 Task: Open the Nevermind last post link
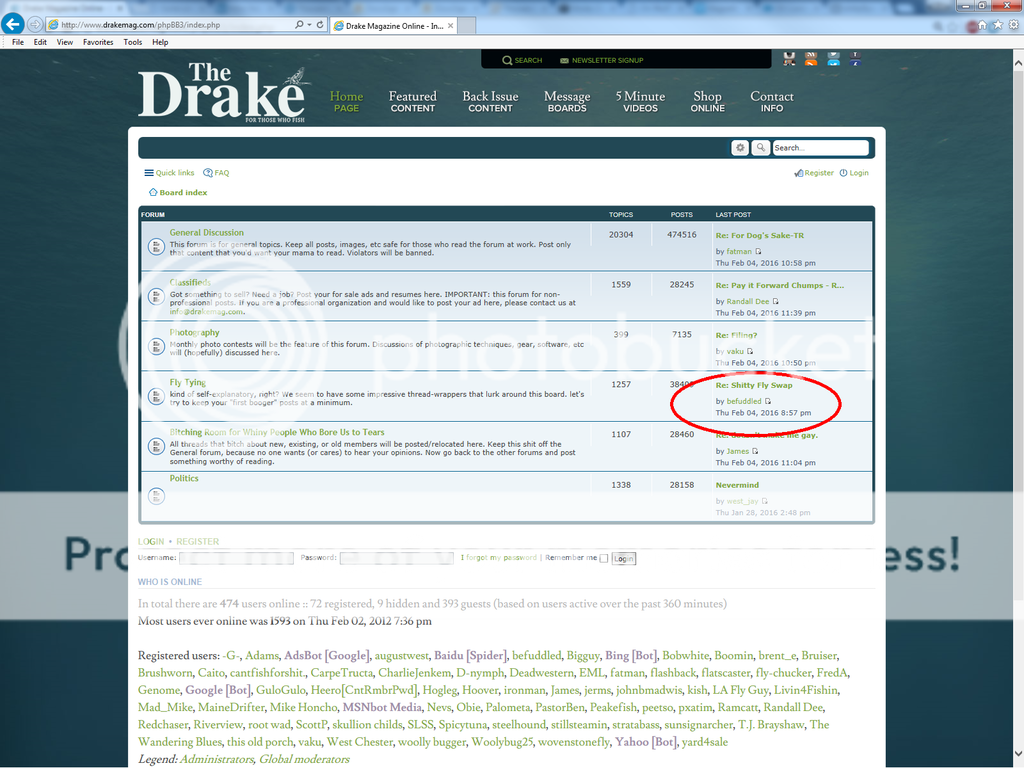coord(737,485)
